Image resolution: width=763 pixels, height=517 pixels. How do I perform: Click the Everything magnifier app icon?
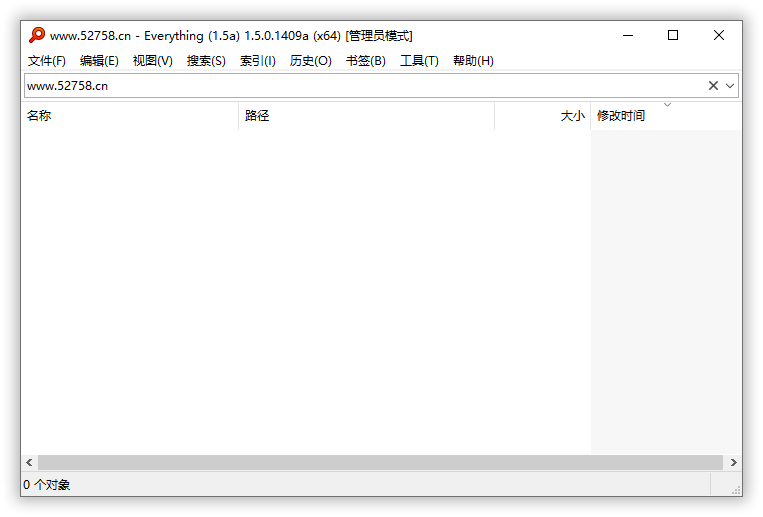36,35
